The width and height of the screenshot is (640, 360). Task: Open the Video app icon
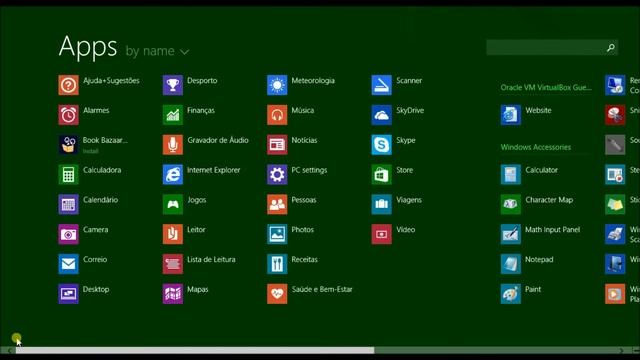pos(382,234)
